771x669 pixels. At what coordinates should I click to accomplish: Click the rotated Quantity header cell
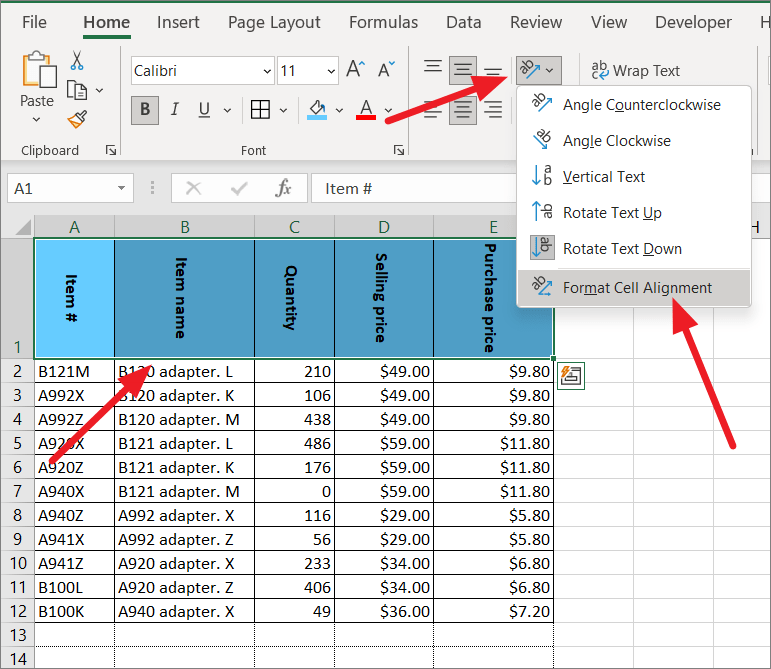[x=294, y=298]
